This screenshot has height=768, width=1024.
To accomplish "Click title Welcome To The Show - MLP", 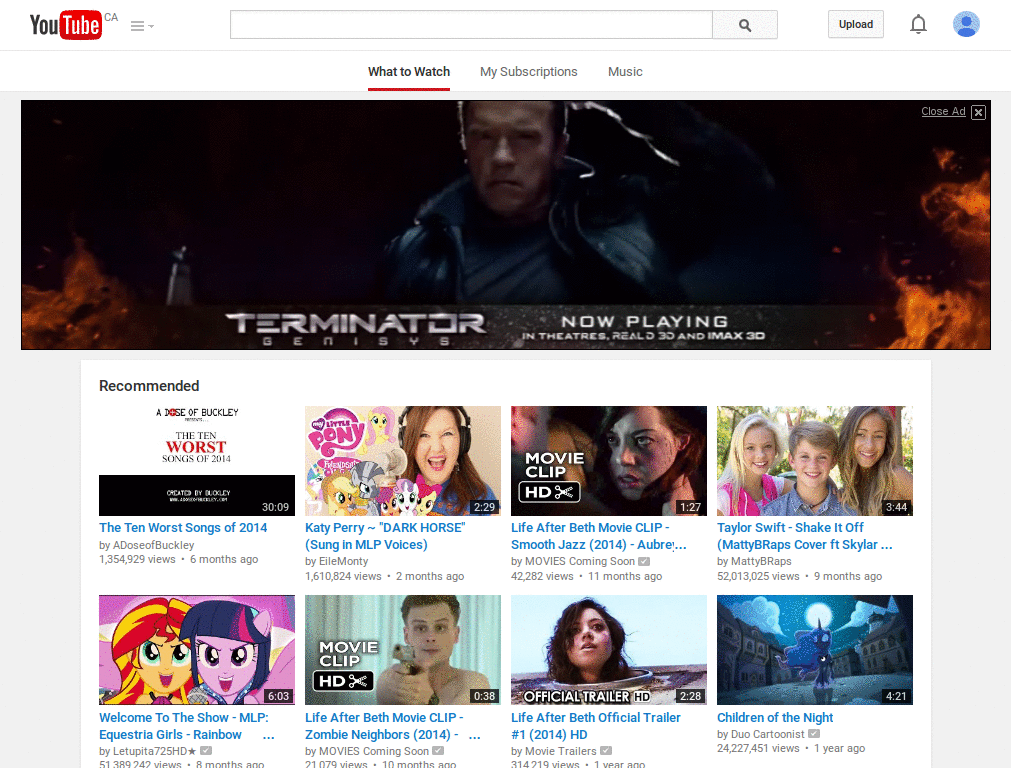I will pyautogui.click(x=186, y=726).
